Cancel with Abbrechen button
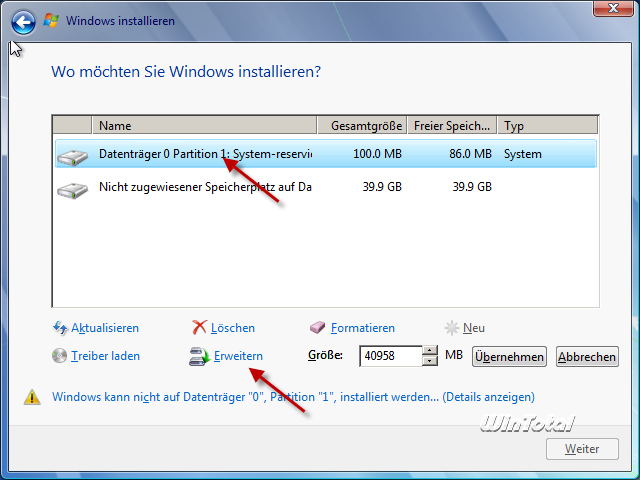Image resolution: width=640 pixels, height=480 pixels. (x=587, y=357)
